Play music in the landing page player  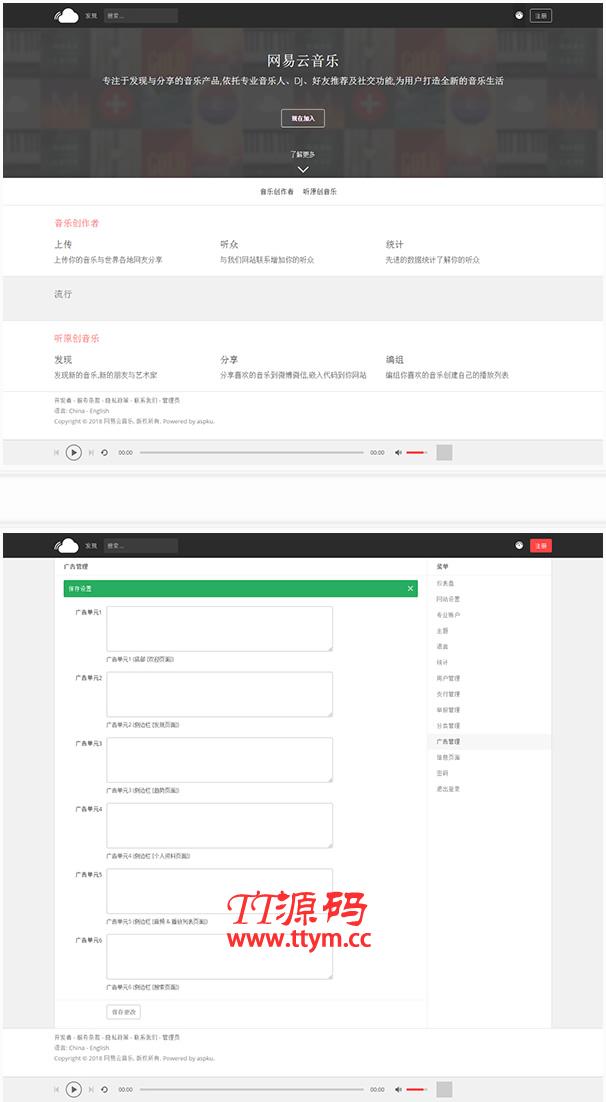point(74,453)
